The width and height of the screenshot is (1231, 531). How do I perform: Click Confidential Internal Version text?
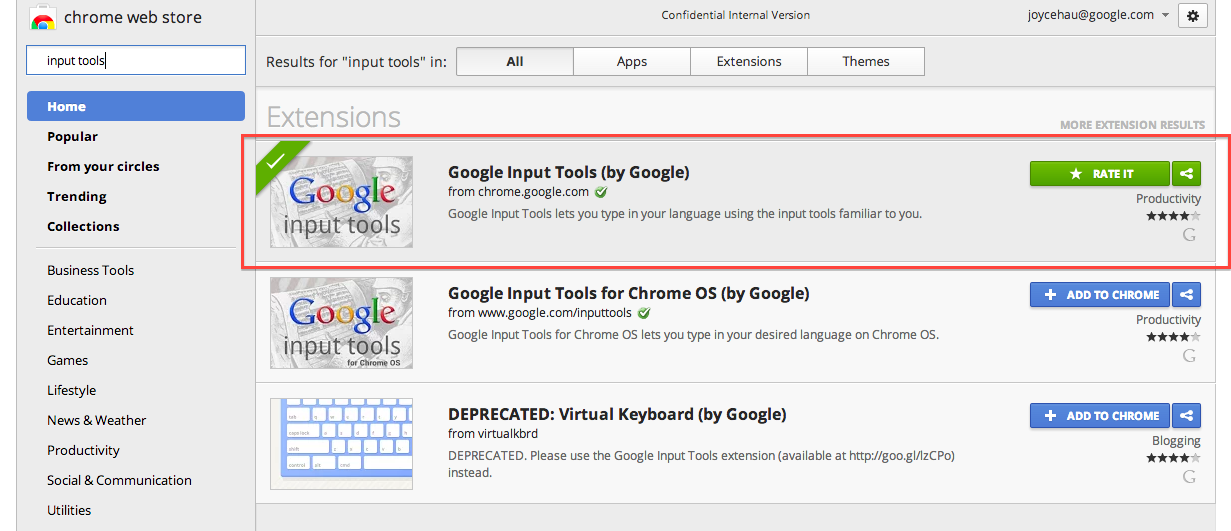point(736,15)
